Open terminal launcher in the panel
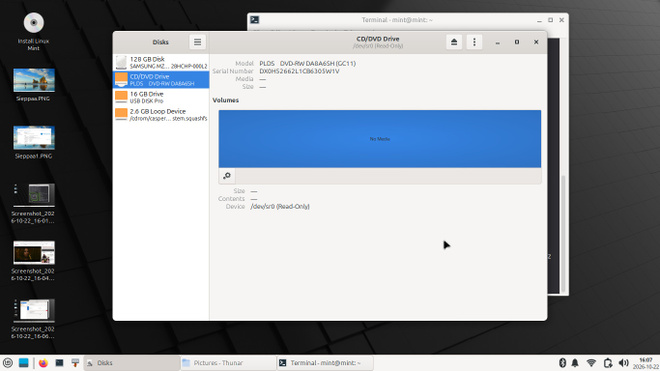This screenshot has height=371, width=660. (59, 363)
